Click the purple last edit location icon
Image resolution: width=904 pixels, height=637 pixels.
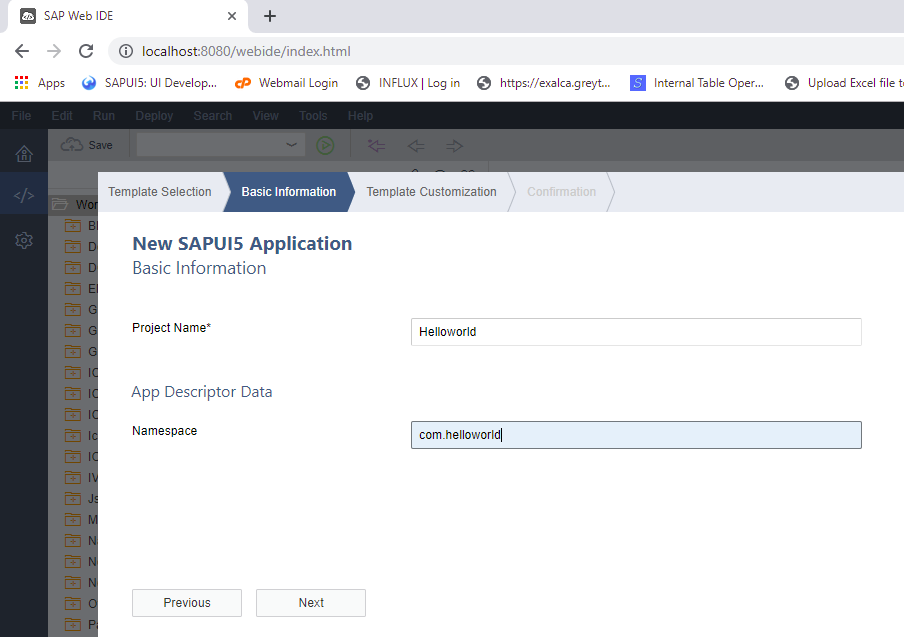point(376,145)
